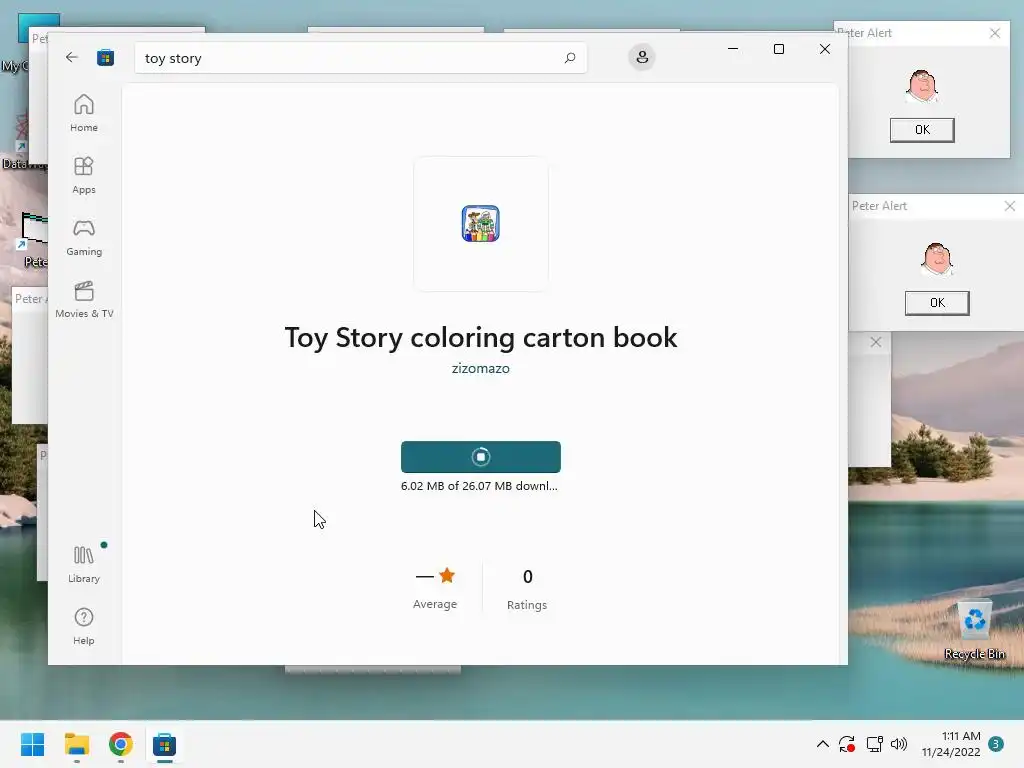Screen dimensions: 1024x768
Task: Click the network tray icon
Action: tap(874, 744)
